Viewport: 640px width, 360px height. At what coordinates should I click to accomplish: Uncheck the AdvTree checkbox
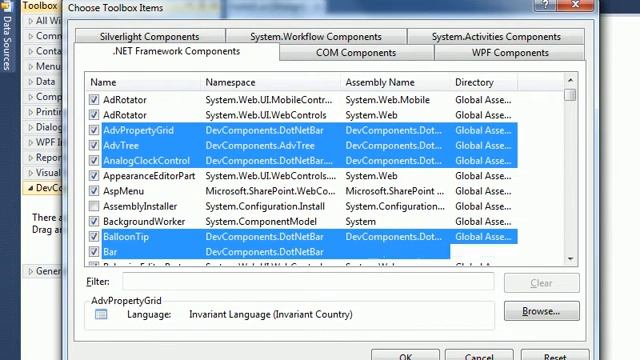tap(94, 145)
